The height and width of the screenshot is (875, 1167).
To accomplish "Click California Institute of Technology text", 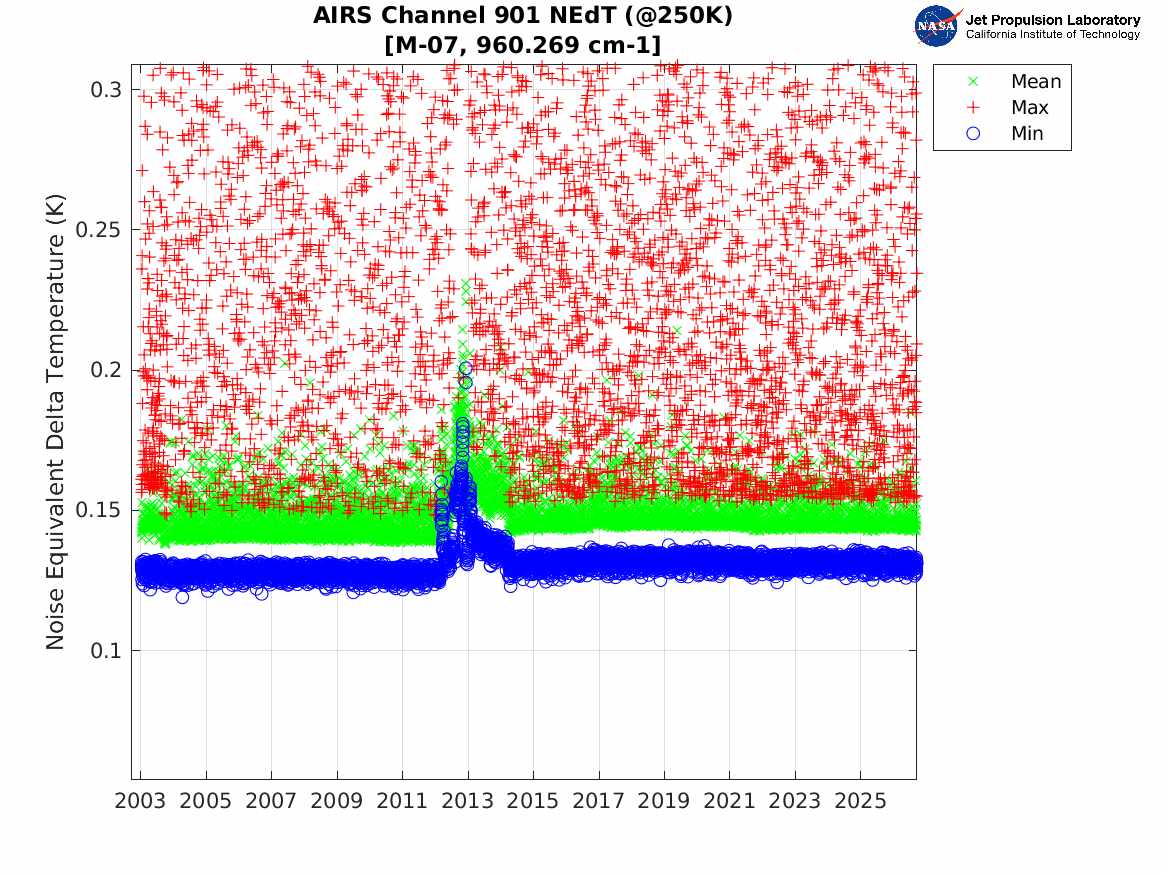I will click(1052, 34).
